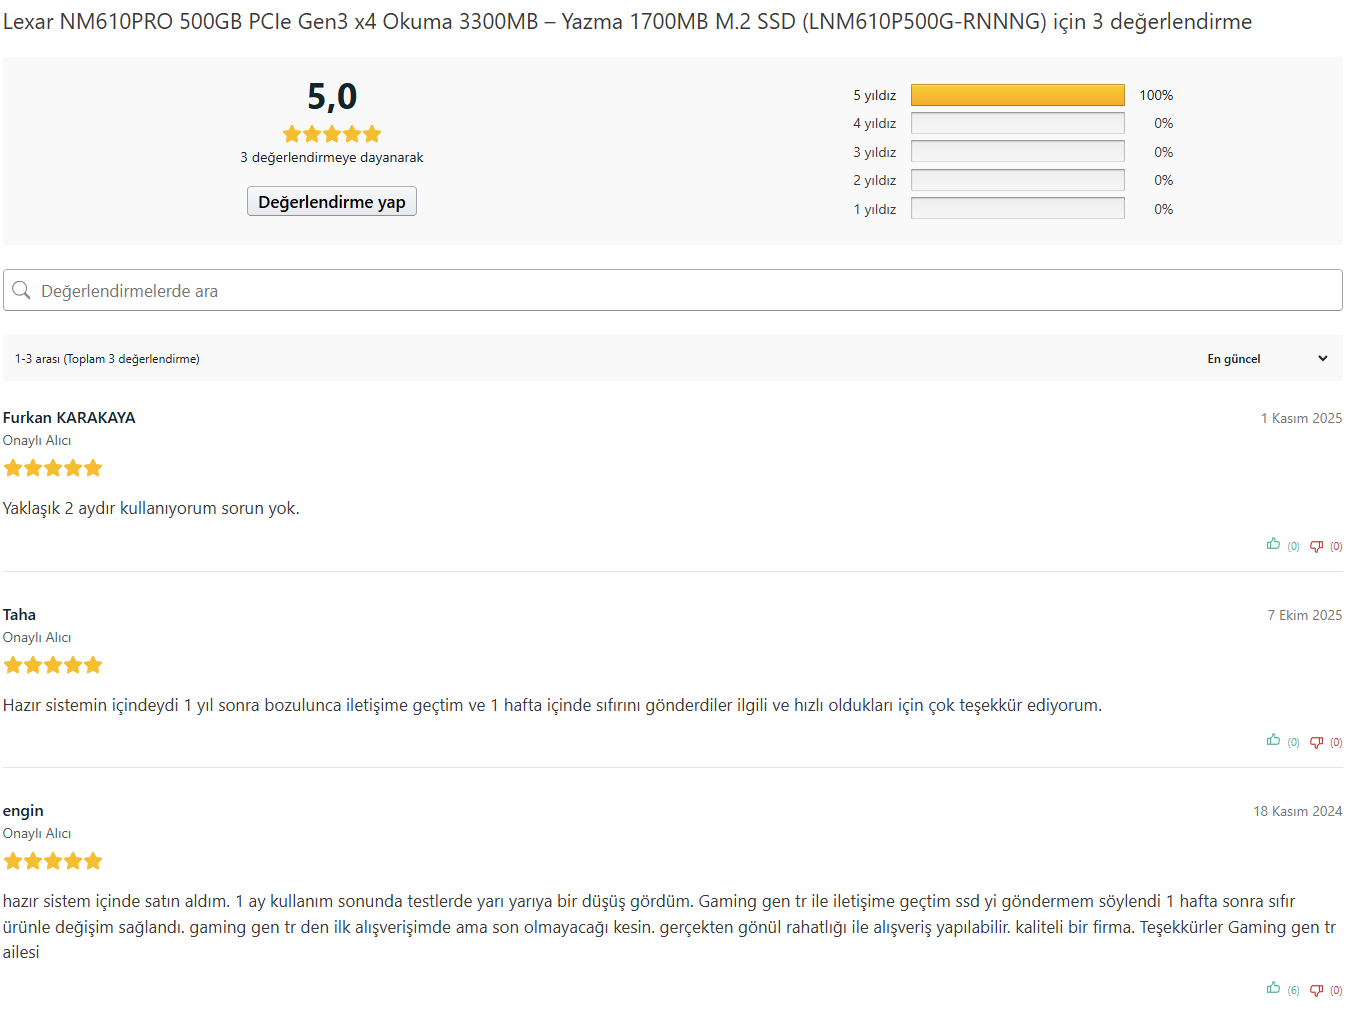1346x1012 pixels.
Task: Click Taha's review text starting 'Hazır sistemin içindeydi'
Action: pos(552,705)
